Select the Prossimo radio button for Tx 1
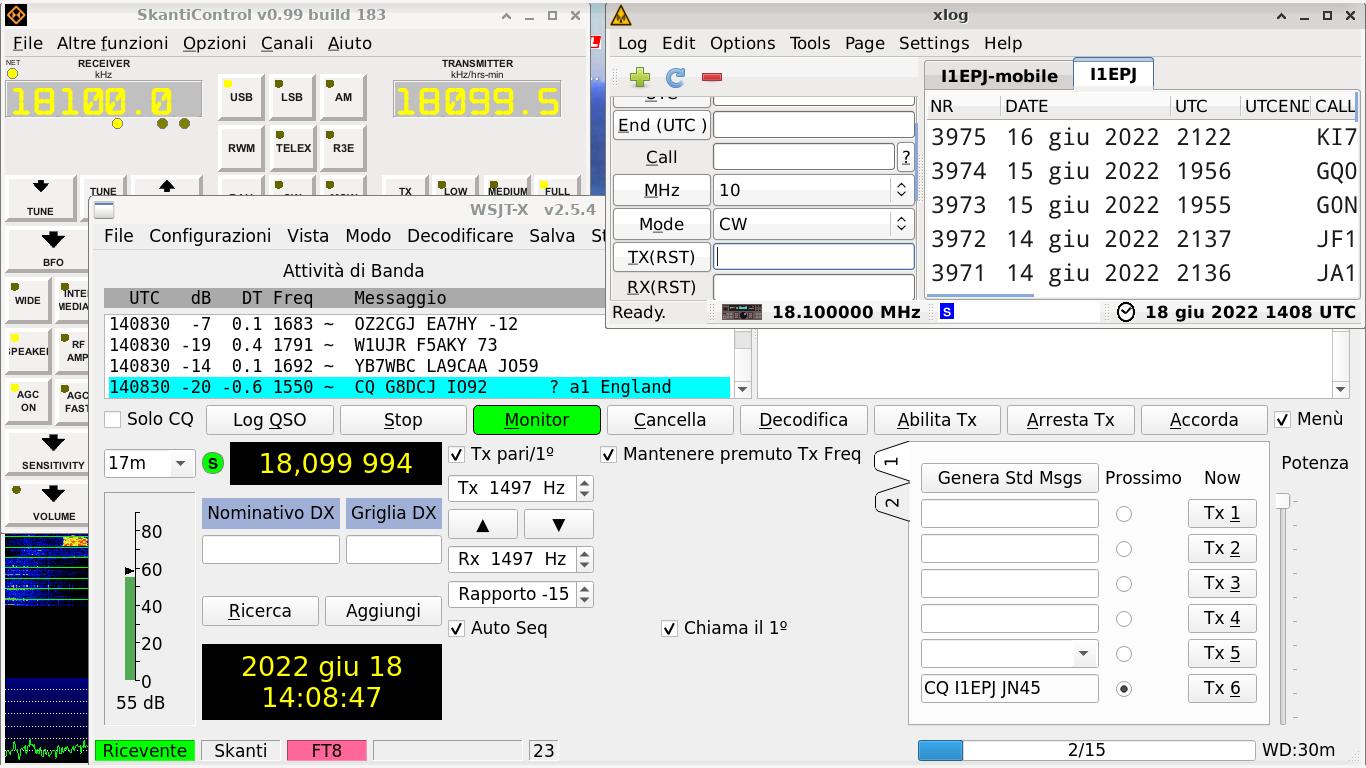 tap(1124, 514)
